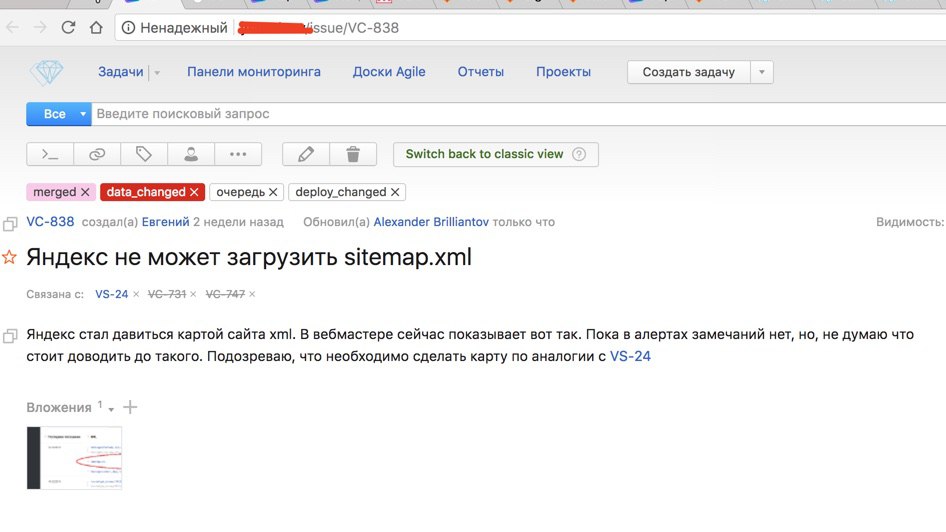Remove the data_changed tag
The image size is (946, 532).
click(194, 192)
